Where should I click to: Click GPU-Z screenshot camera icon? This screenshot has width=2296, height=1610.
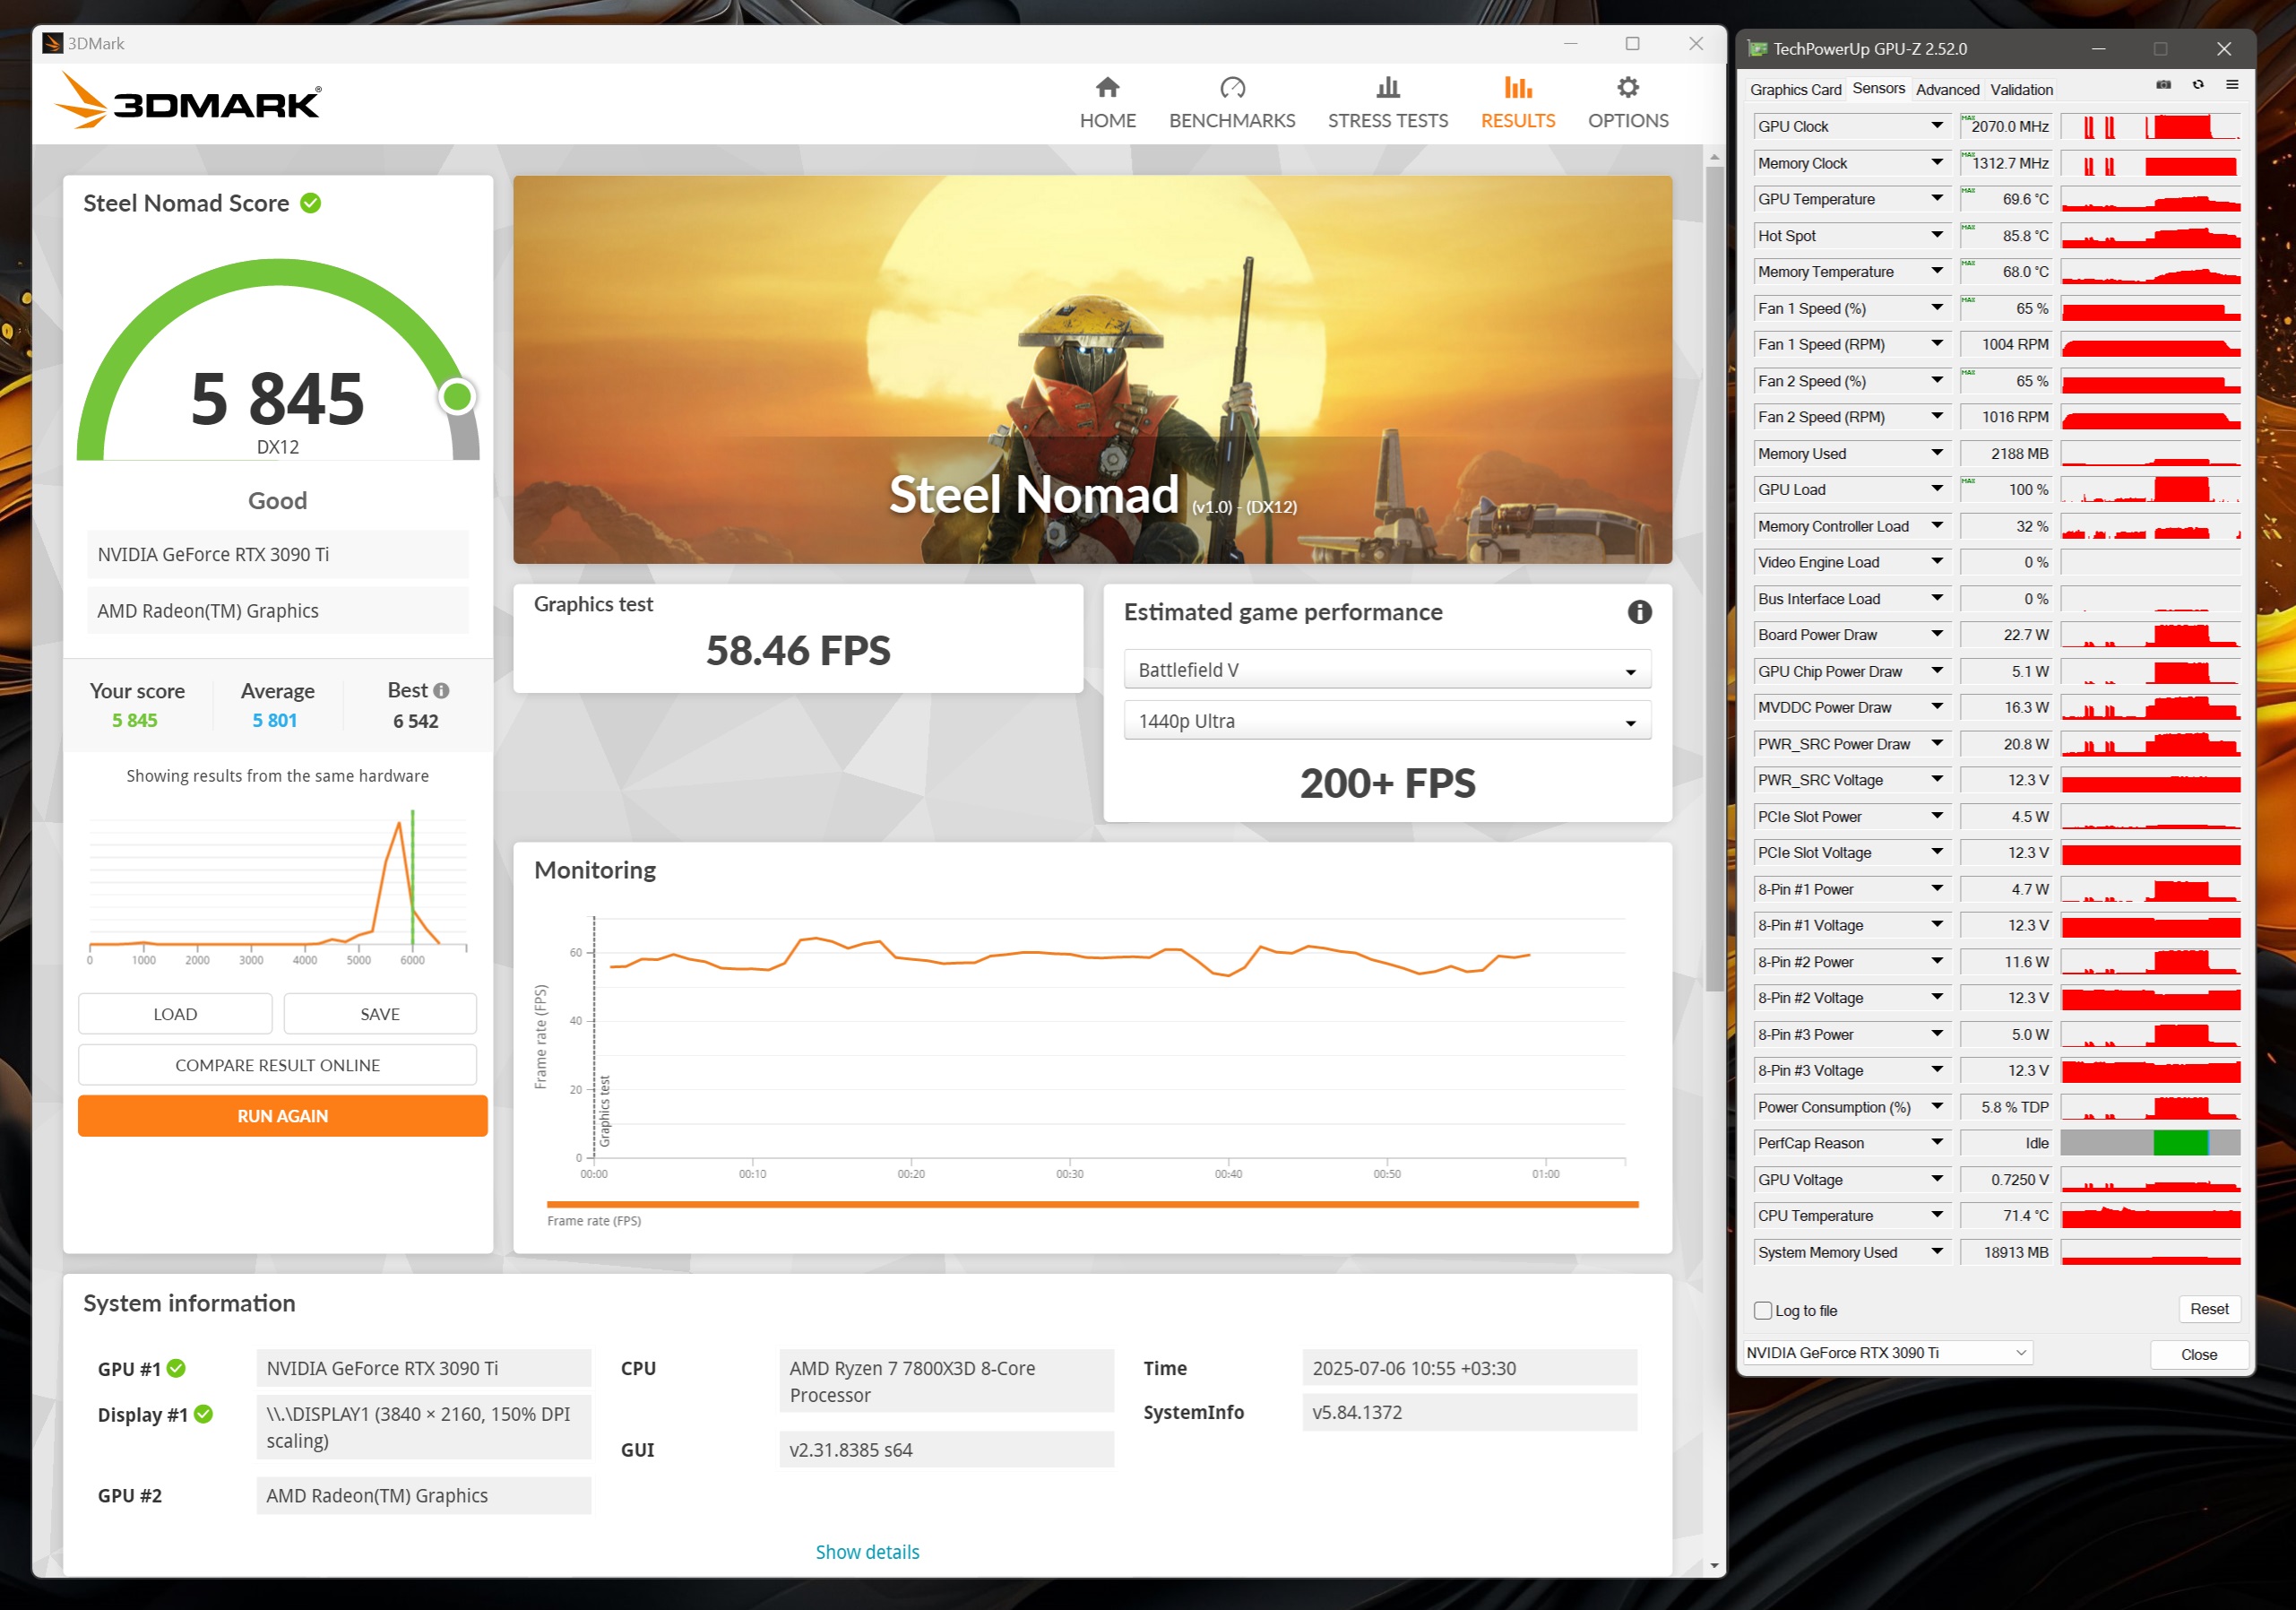click(2163, 85)
